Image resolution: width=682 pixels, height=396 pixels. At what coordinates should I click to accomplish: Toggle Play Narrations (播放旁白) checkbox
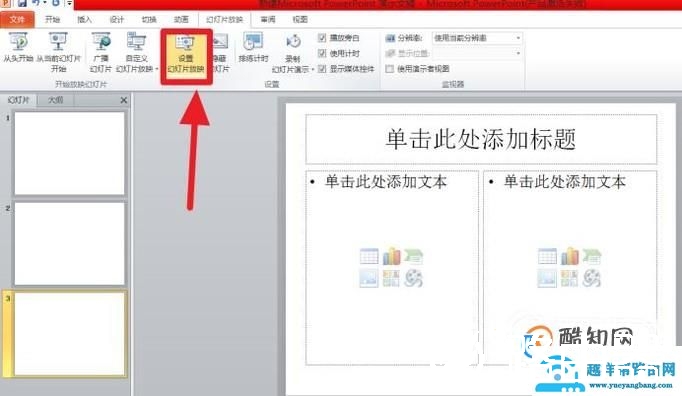coord(322,38)
